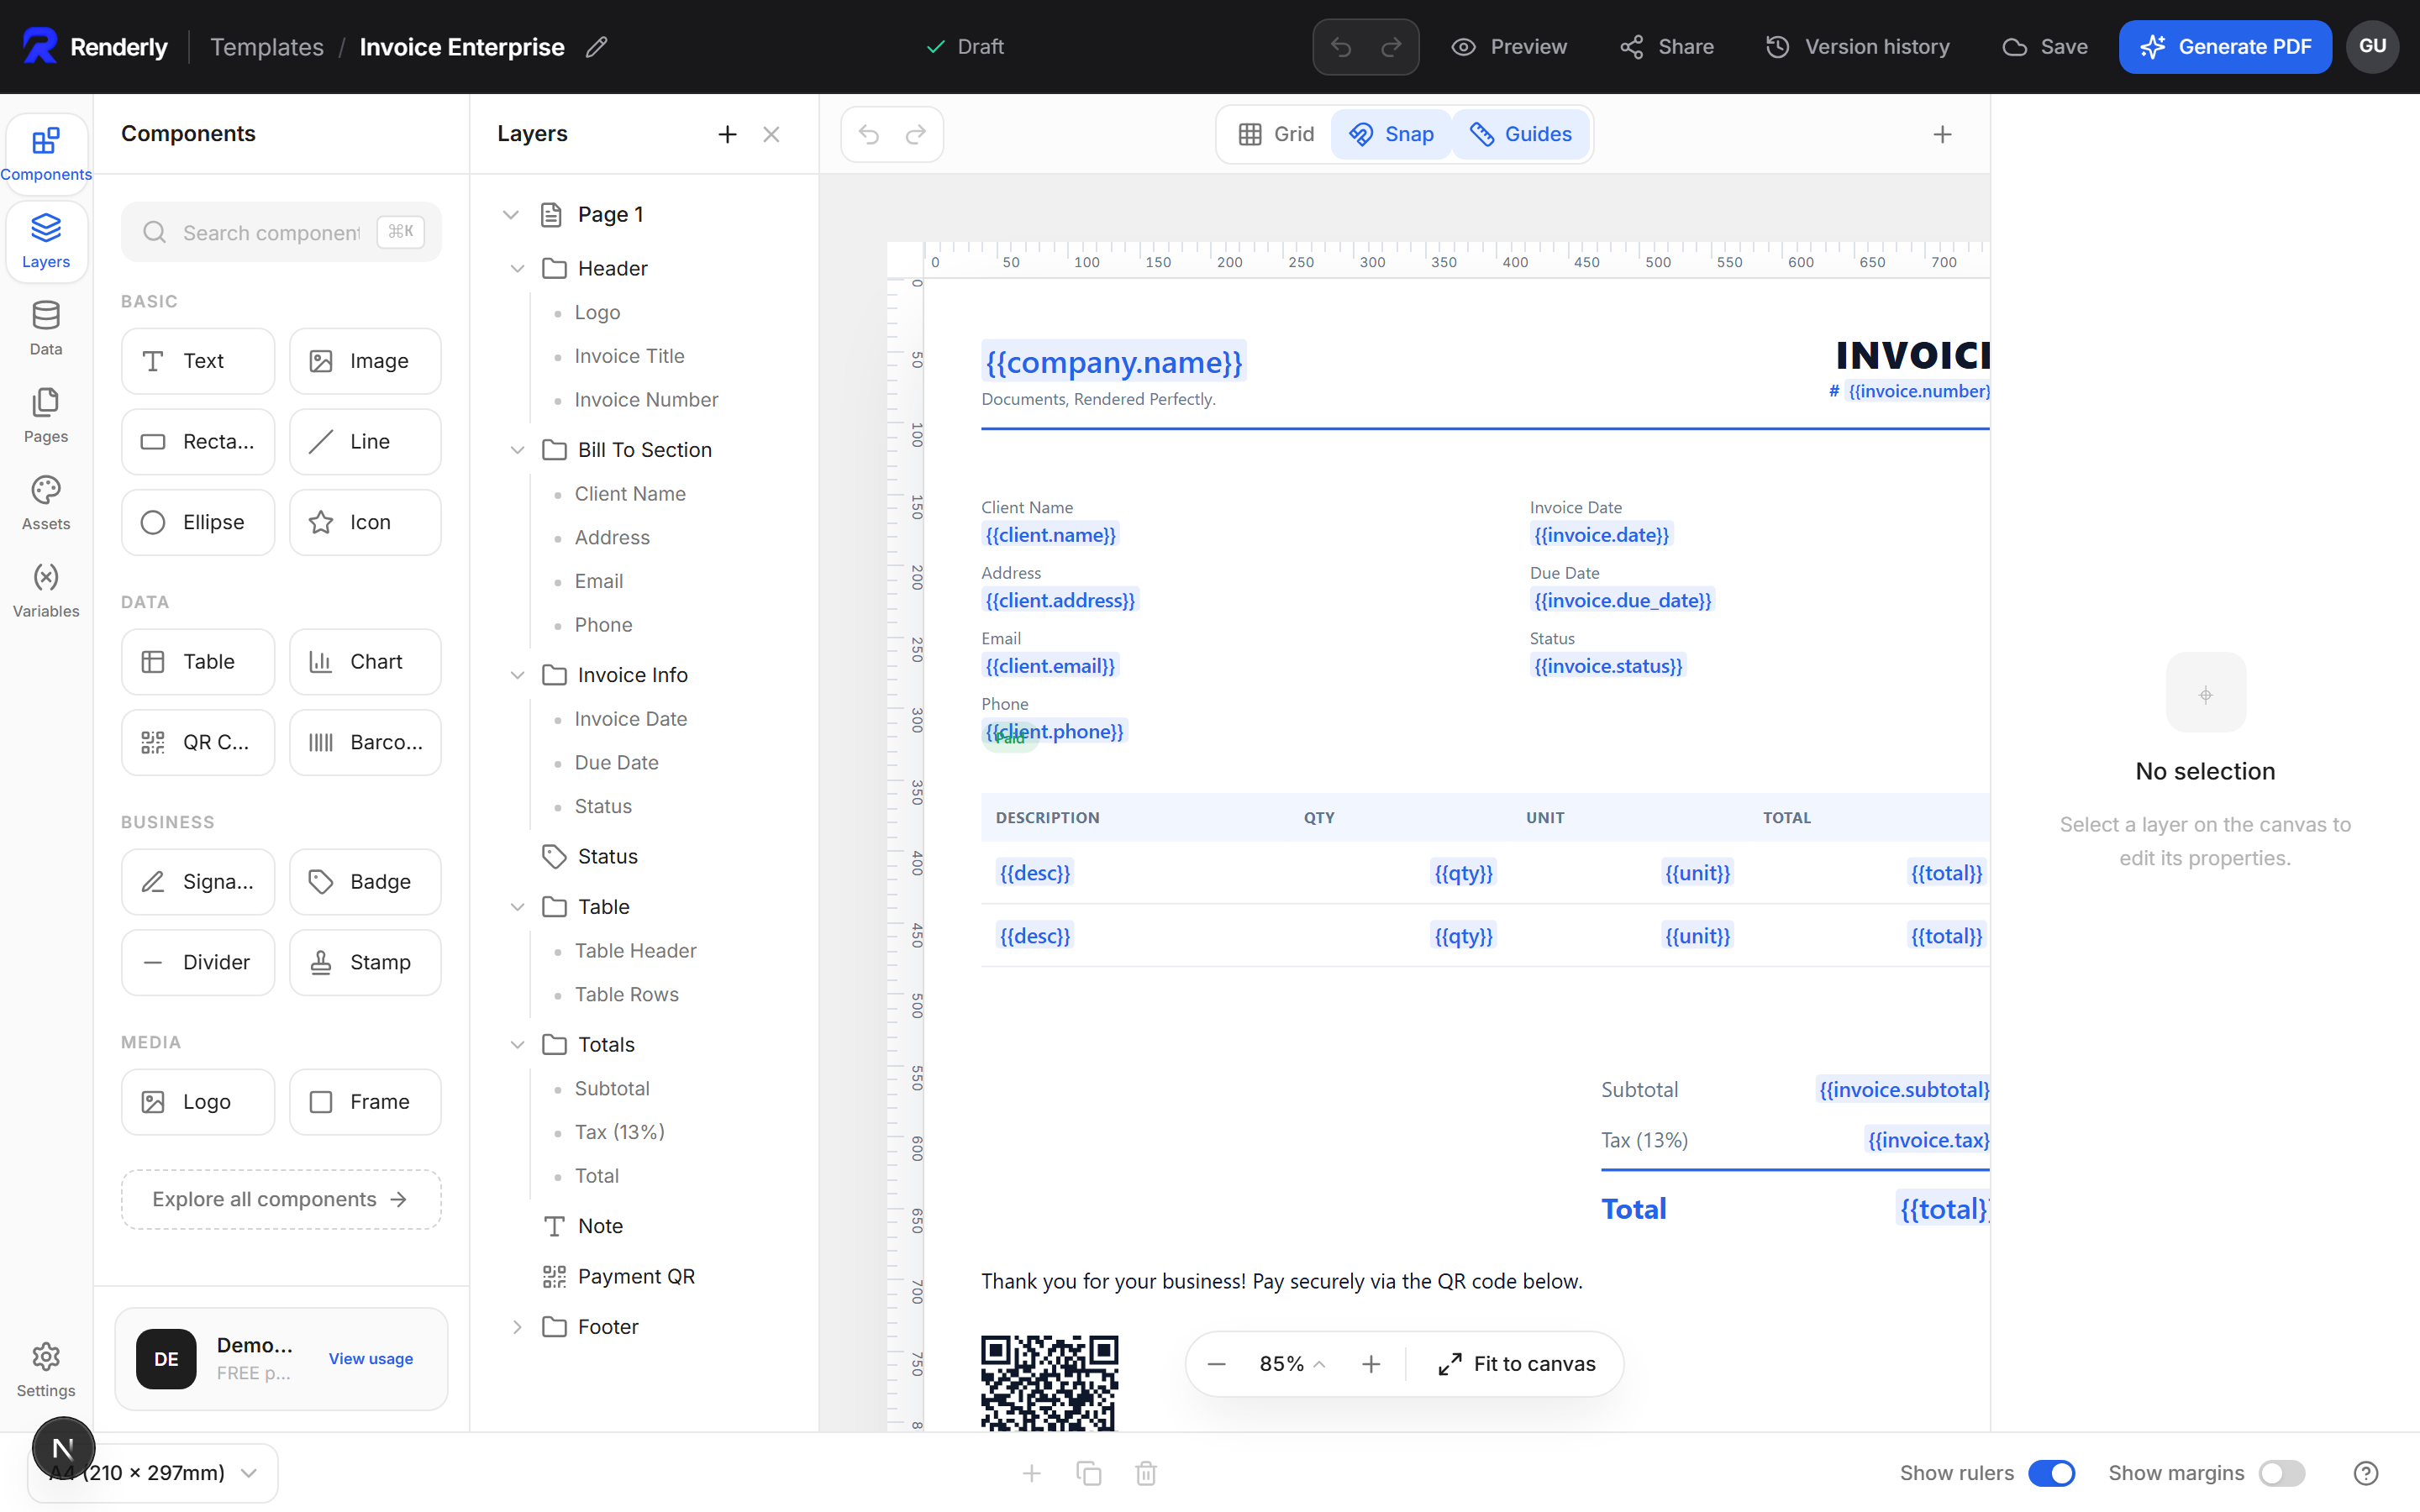Select the Table component

198,662
